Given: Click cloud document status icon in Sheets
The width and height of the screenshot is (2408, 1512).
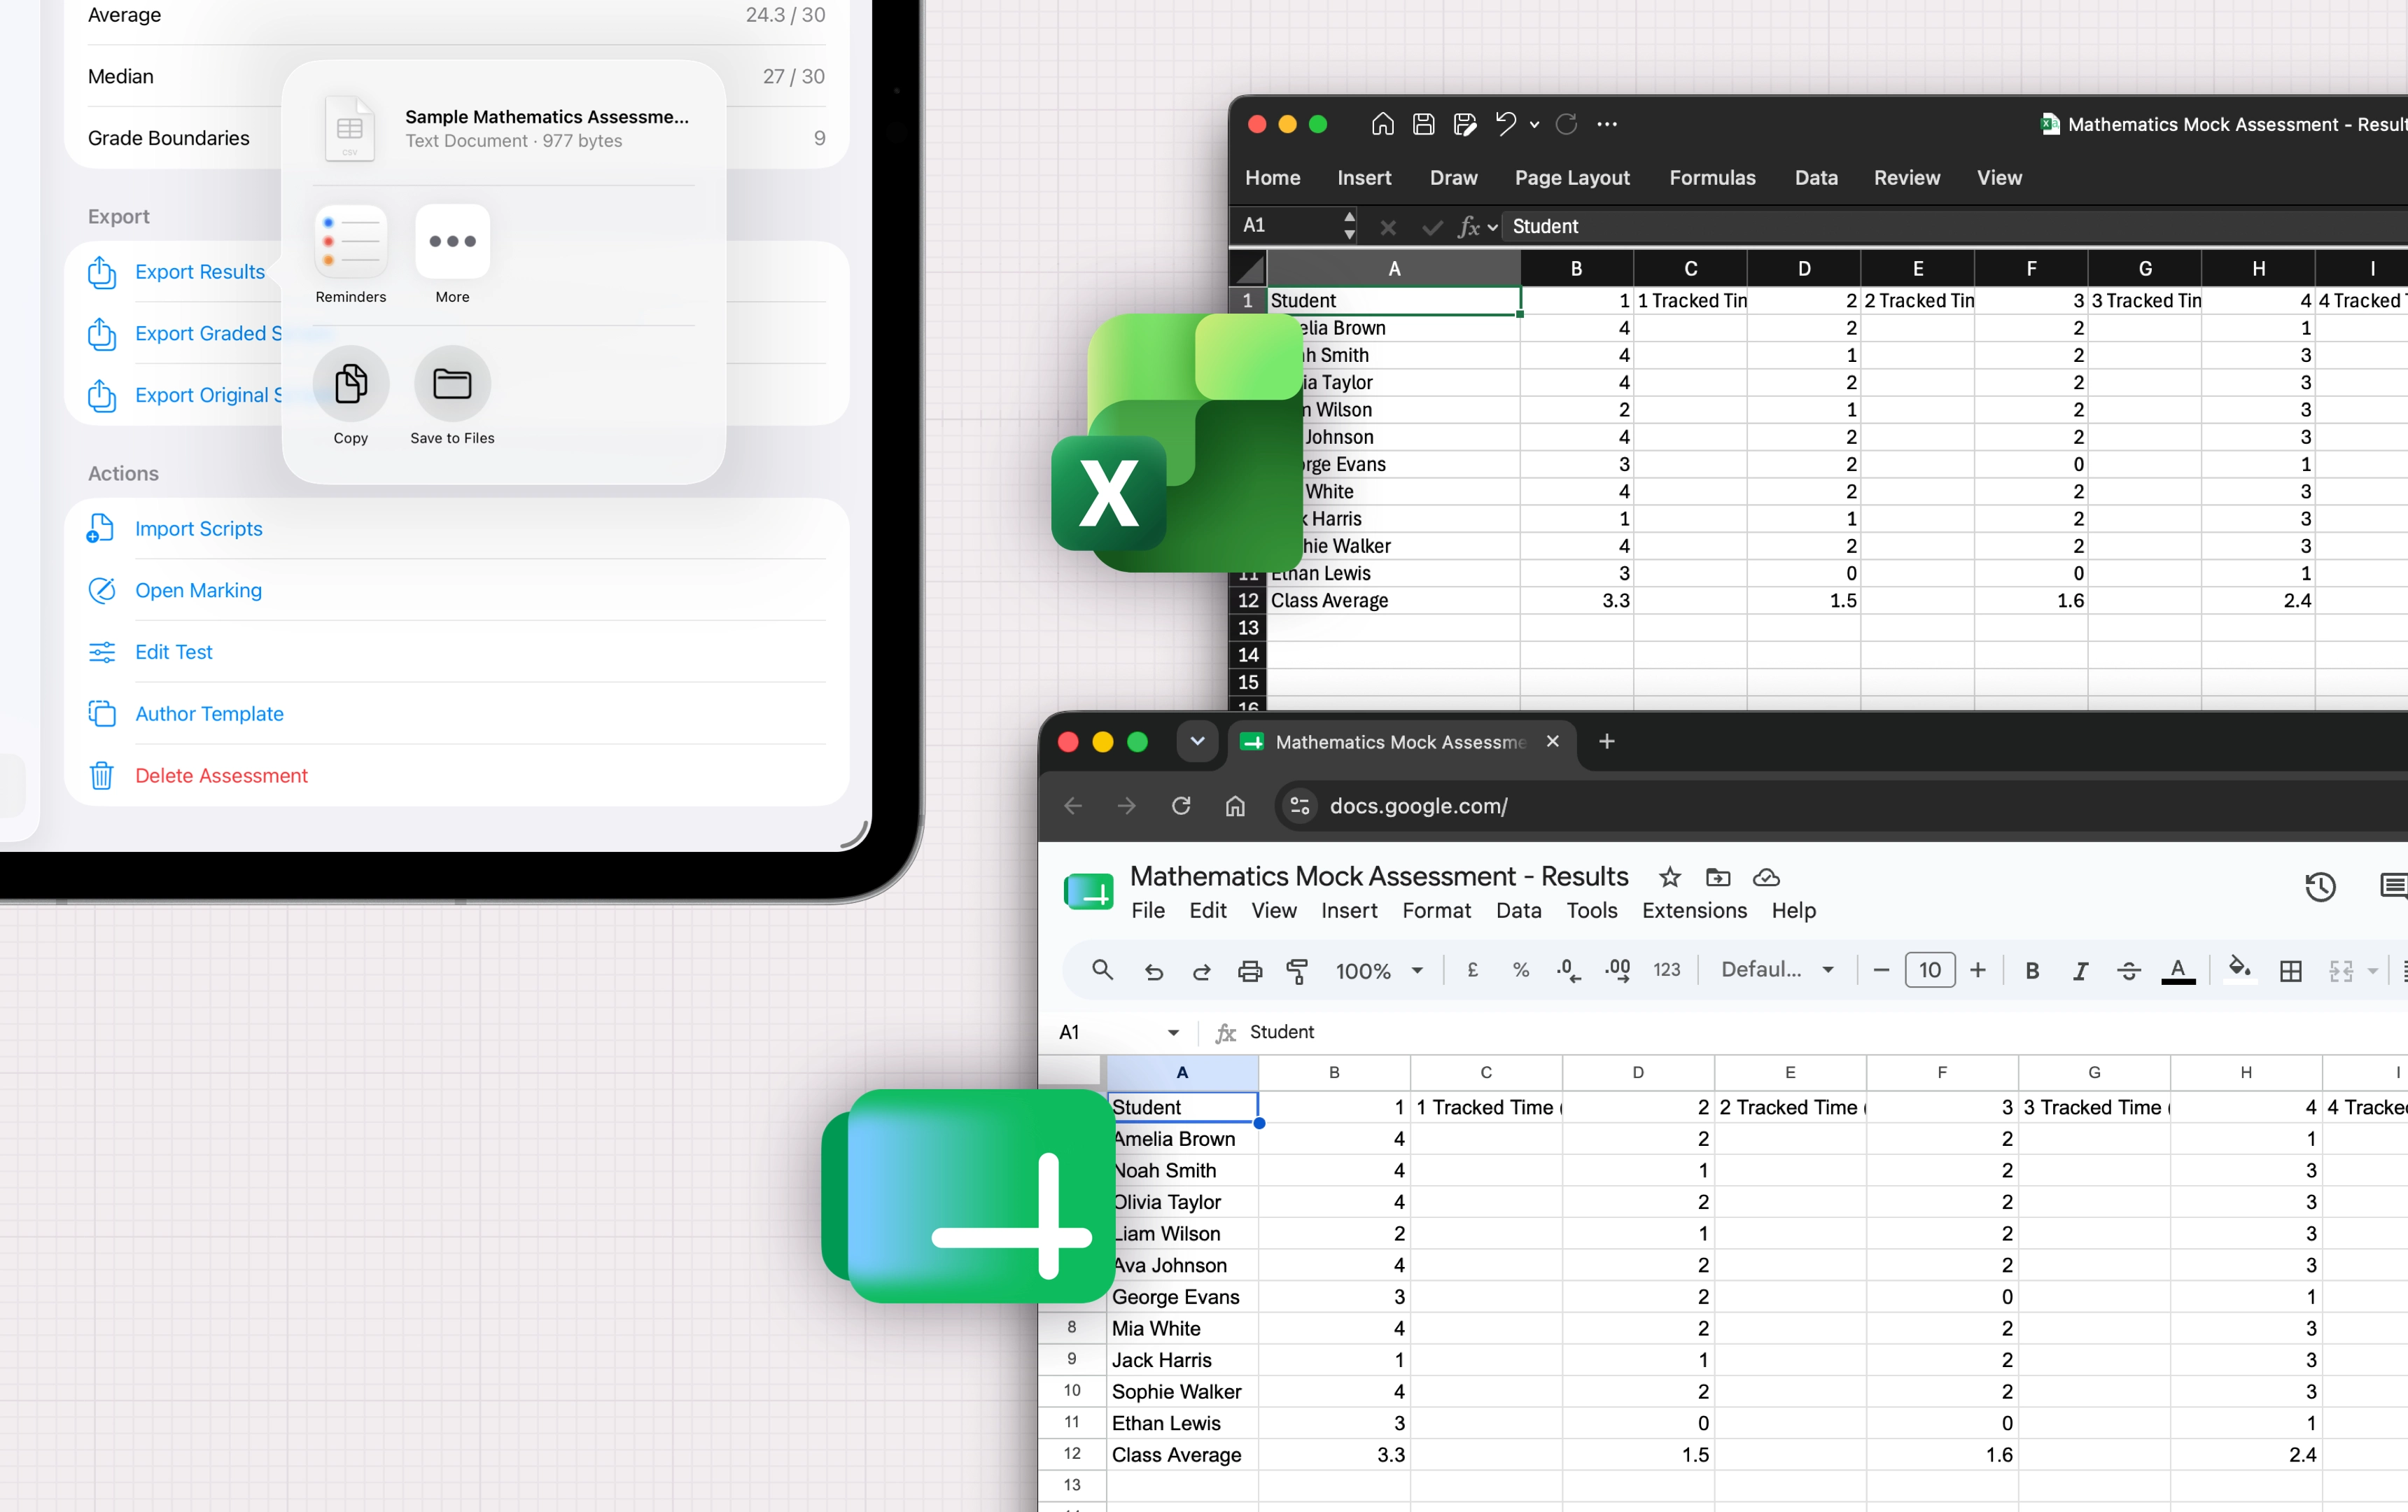Looking at the screenshot, I should (x=1766, y=878).
